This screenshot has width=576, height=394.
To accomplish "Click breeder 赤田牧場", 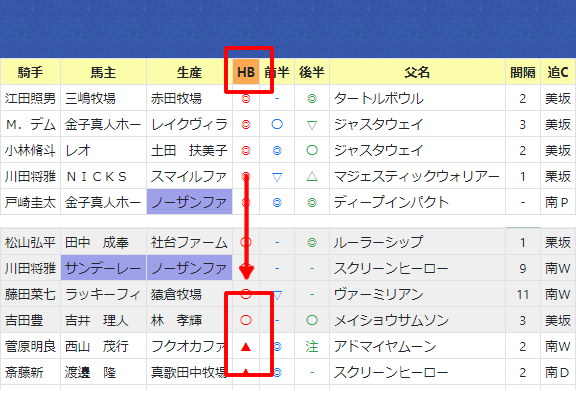I will point(176,98).
